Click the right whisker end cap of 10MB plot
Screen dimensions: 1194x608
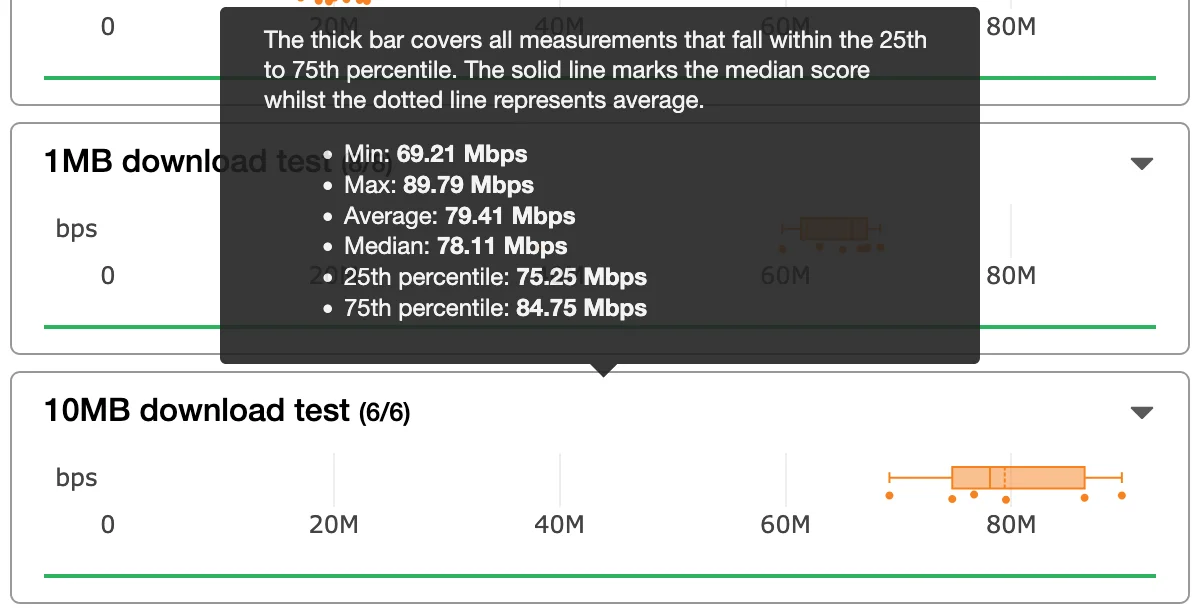pos(1122,477)
